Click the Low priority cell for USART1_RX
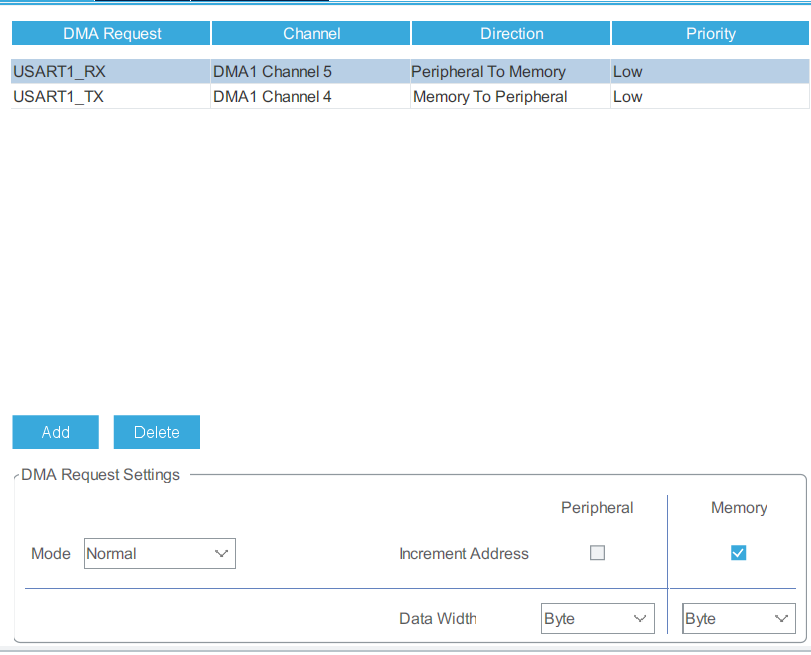 click(628, 72)
